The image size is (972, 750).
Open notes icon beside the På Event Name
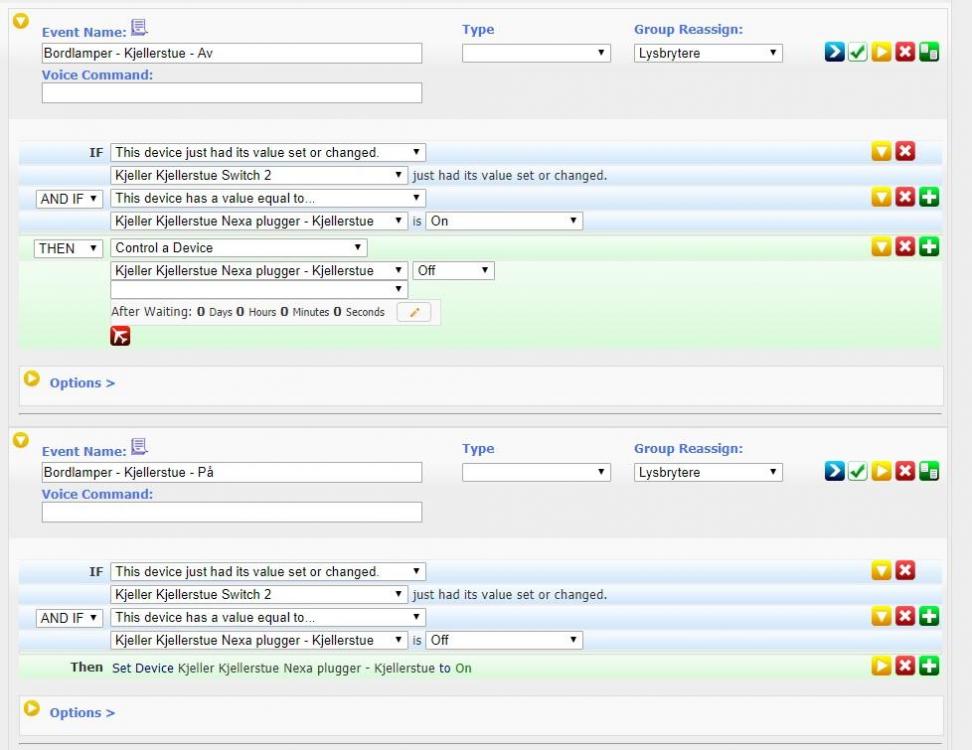coord(140,447)
